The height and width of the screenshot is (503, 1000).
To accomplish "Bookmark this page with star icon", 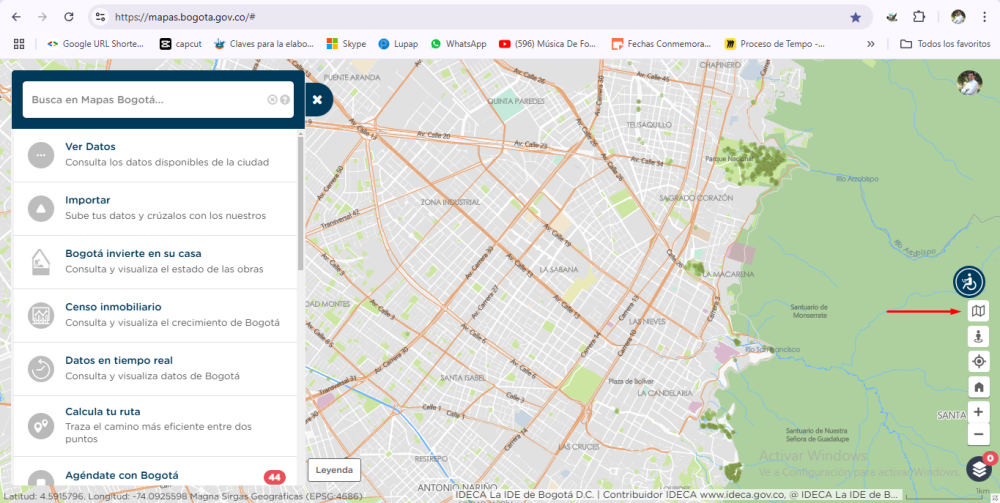I will (x=855, y=17).
